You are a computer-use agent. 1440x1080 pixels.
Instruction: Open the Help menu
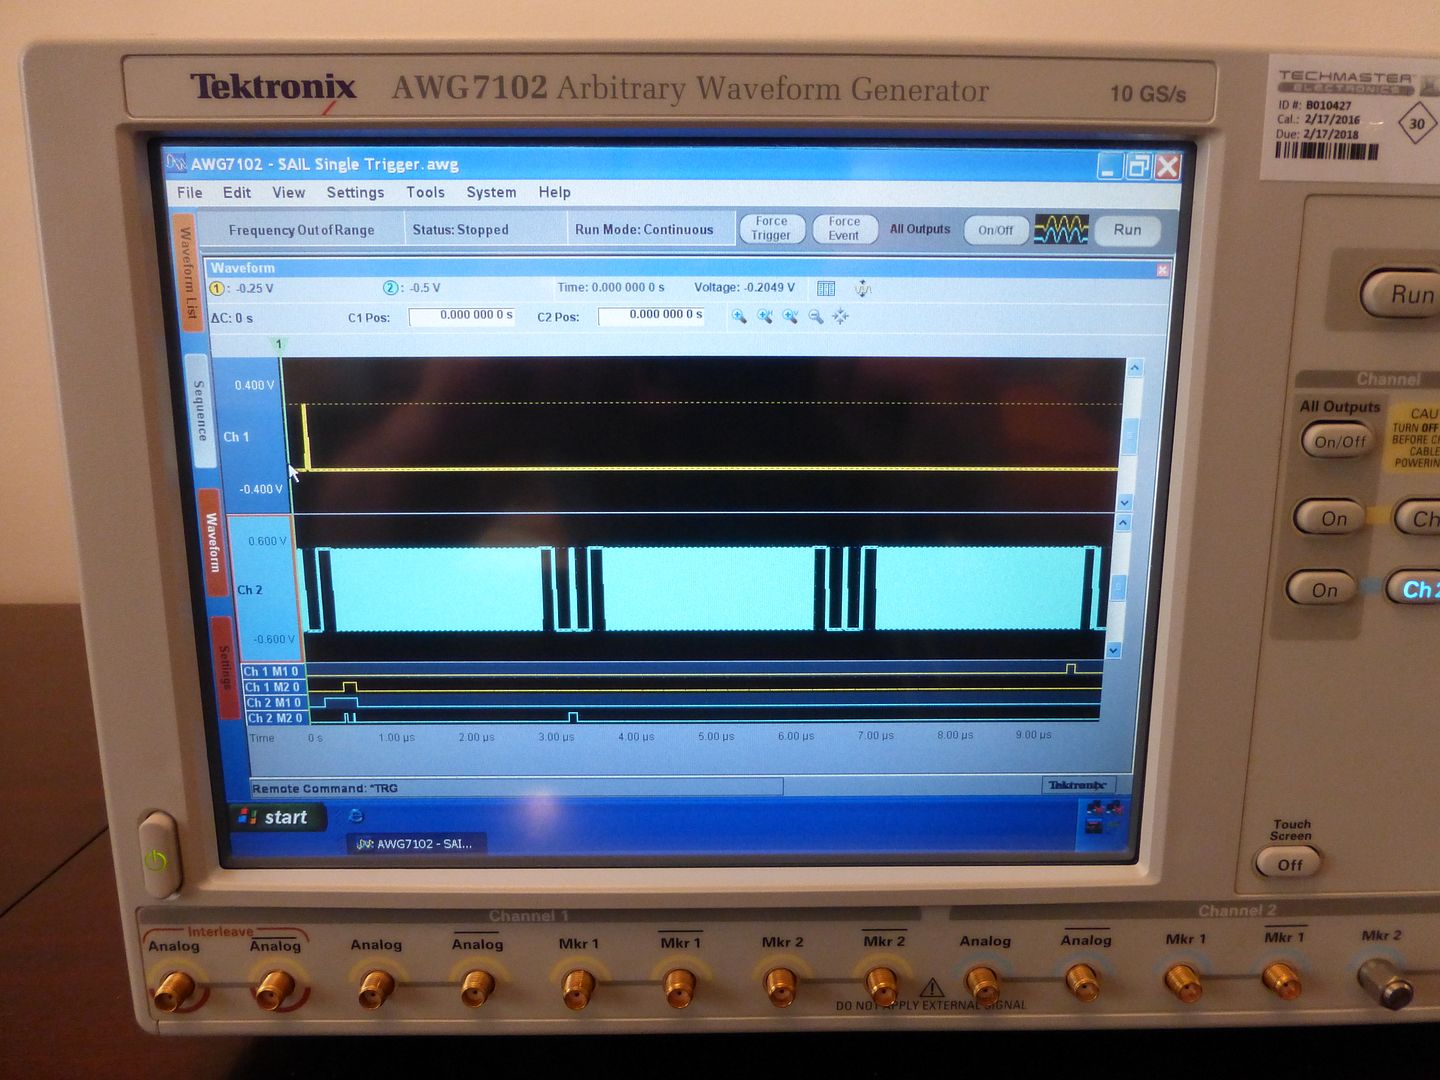(554, 193)
